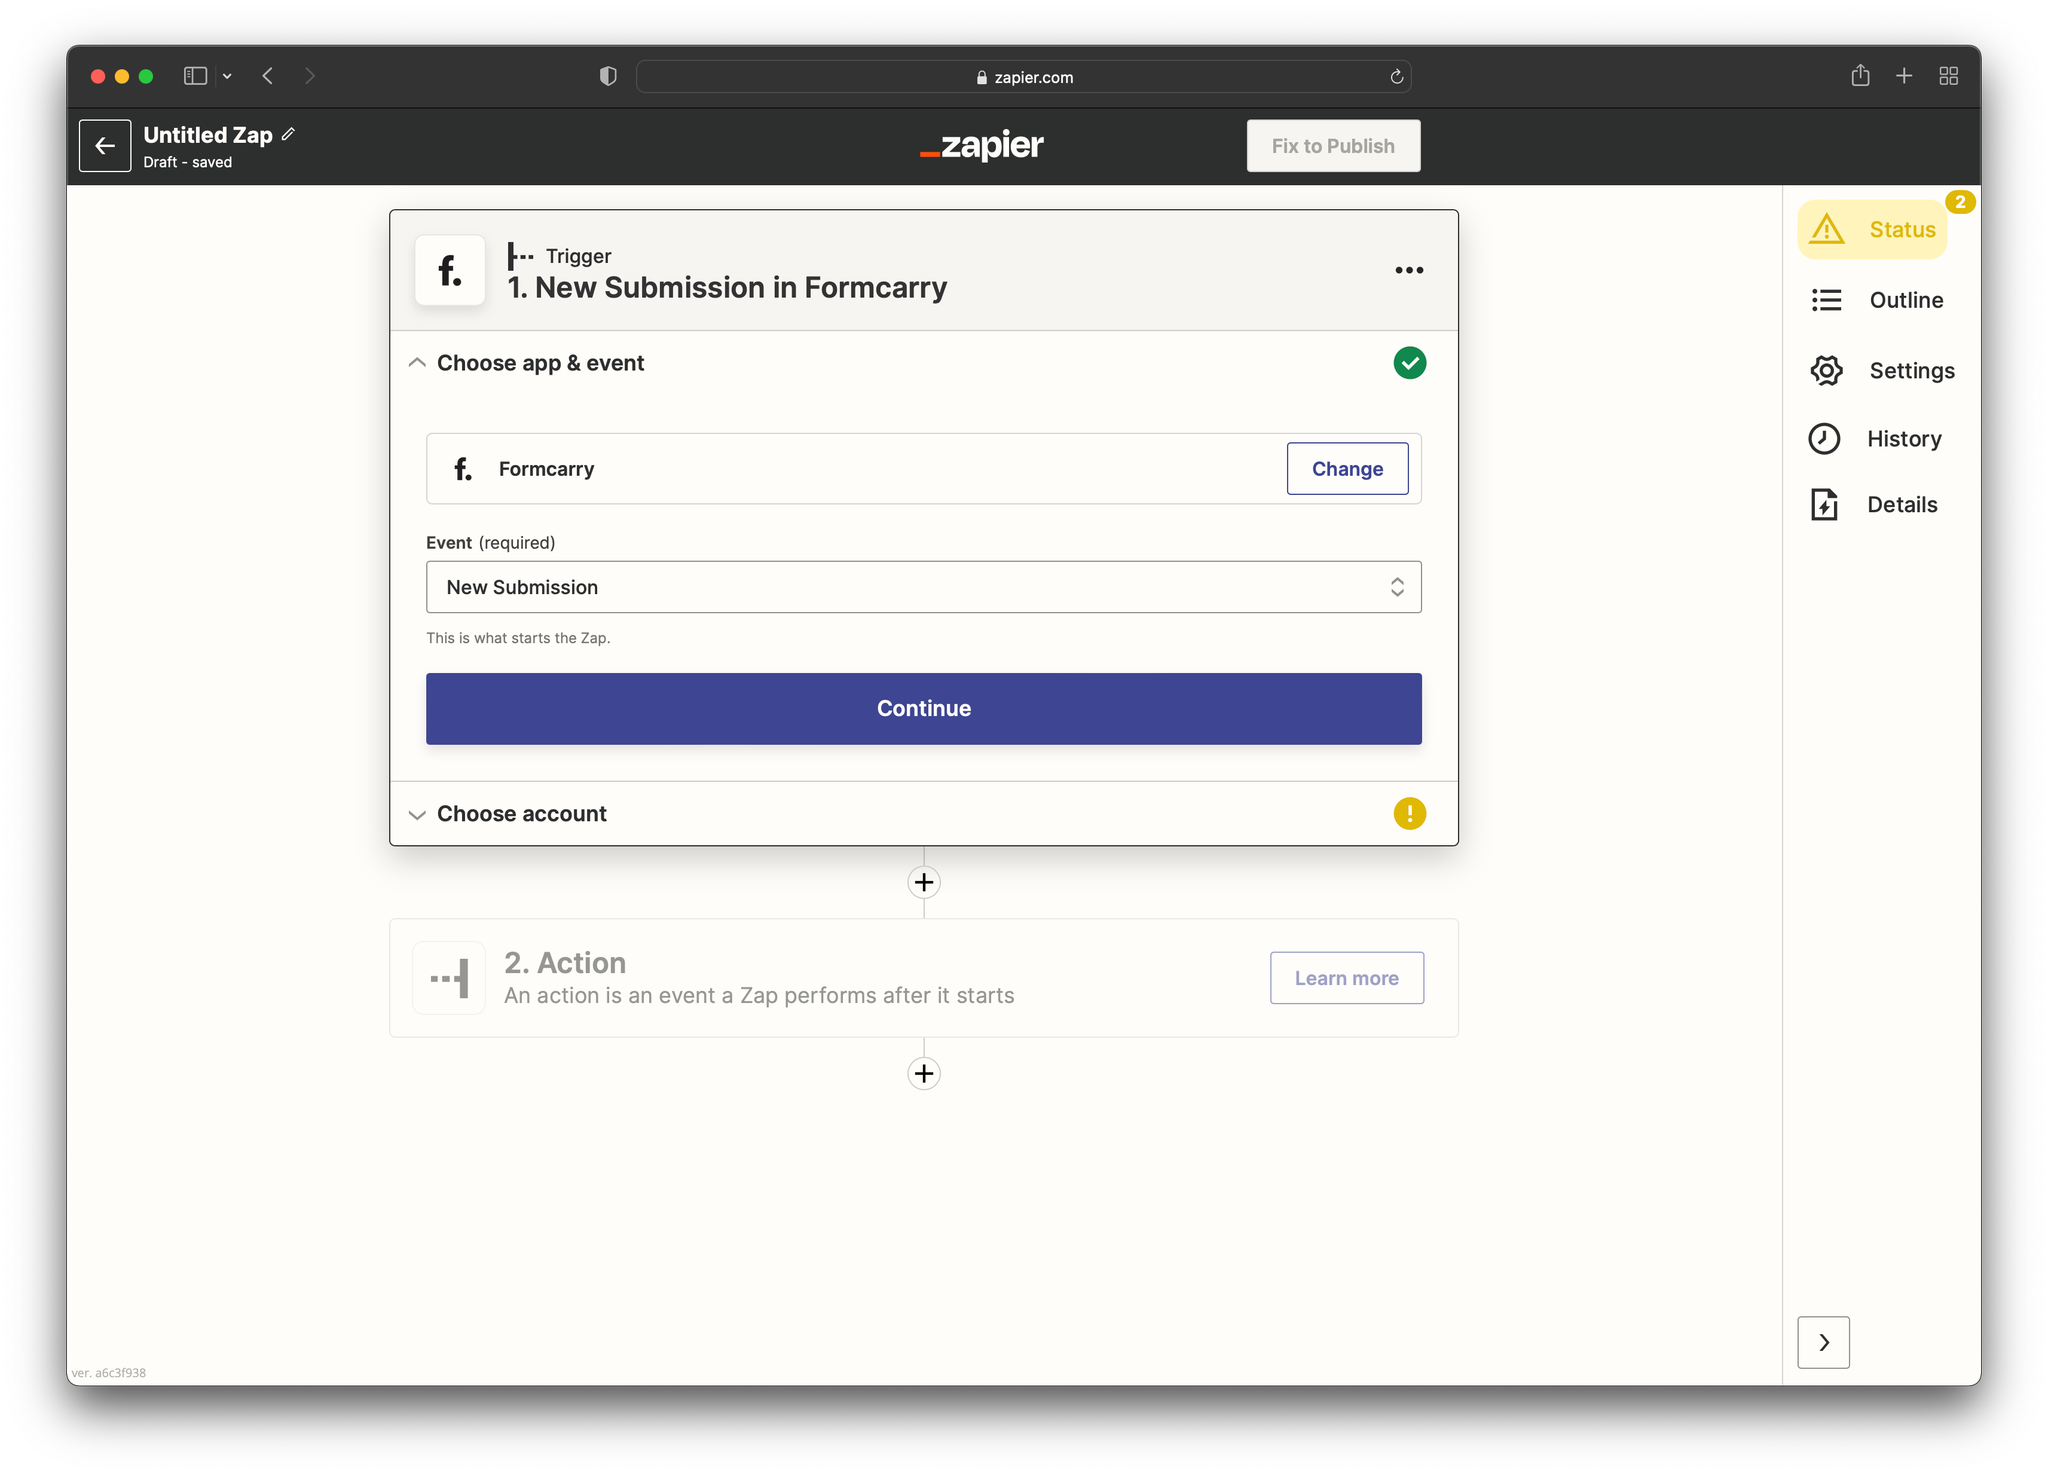Screen dimensions: 2048x1474
Task: Click the Untitled Zap title
Action: (208, 135)
